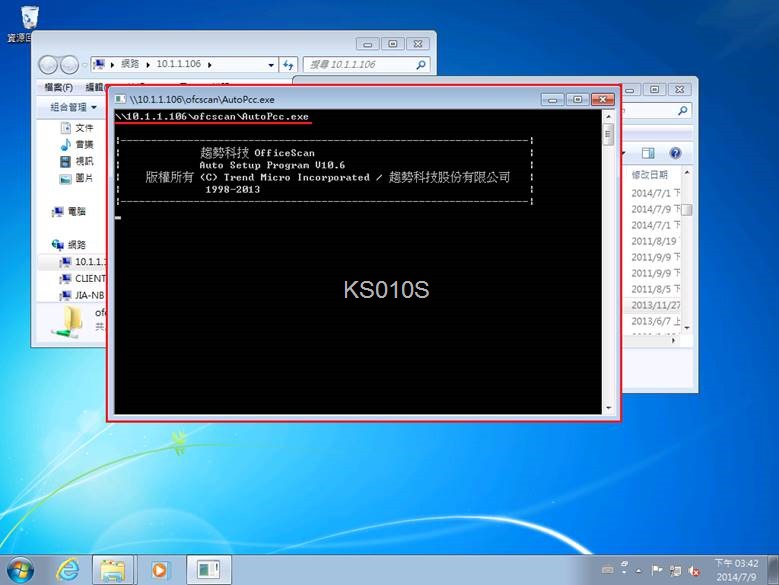779x585 pixels.
Task: Open Windows Media Player from the taskbar
Action: click(x=159, y=569)
